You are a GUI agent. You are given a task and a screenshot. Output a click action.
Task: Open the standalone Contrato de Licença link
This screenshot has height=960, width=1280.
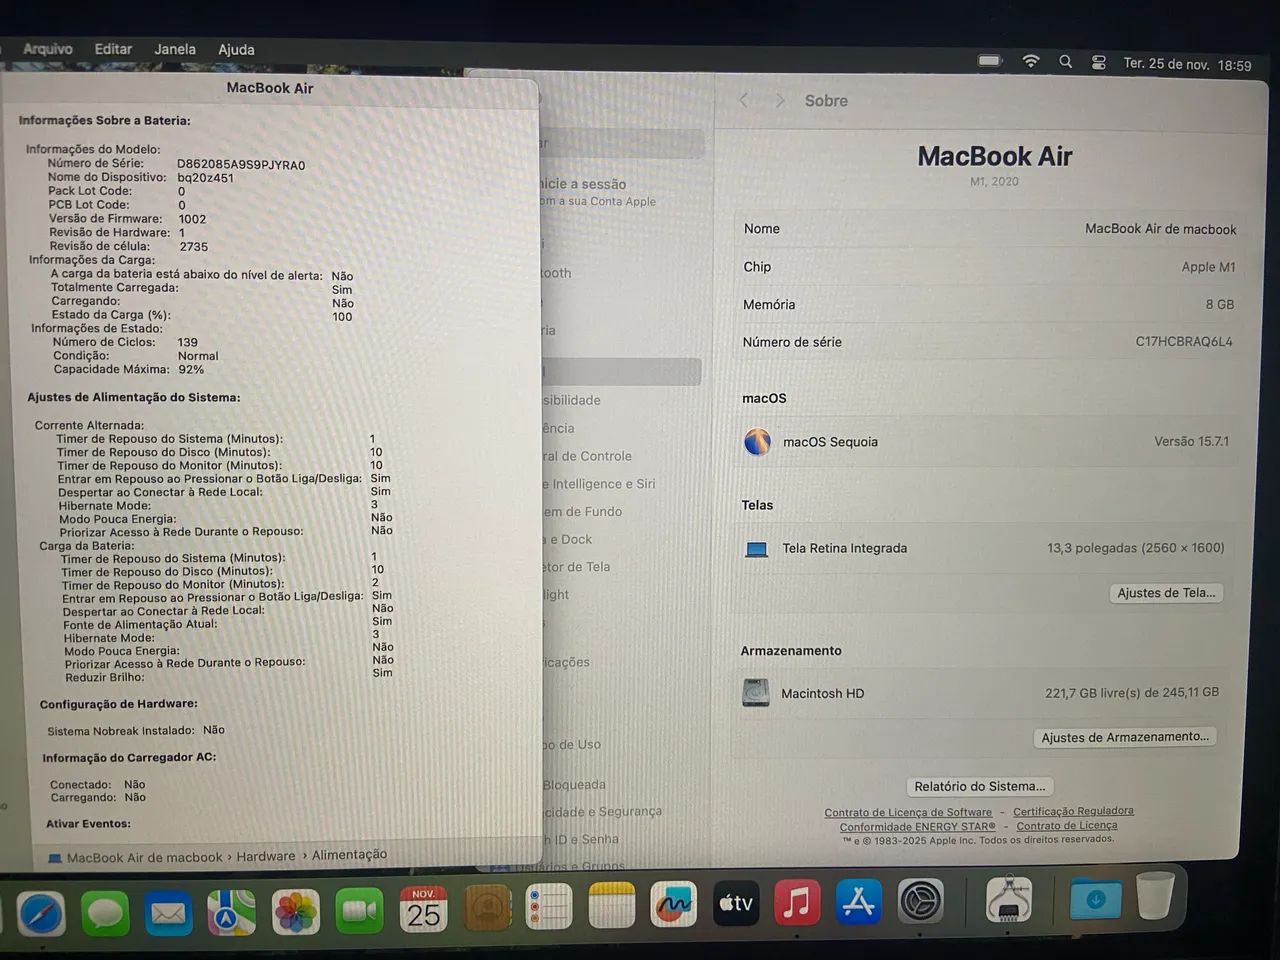[x=1066, y=826]
